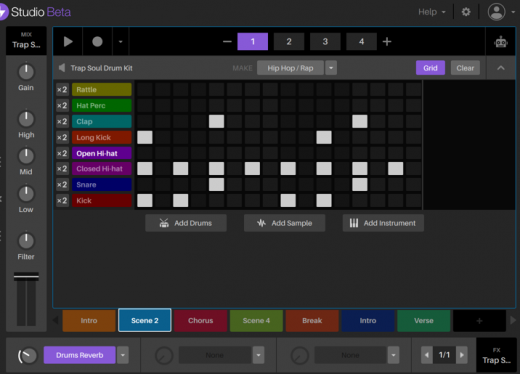Add a pattern with the plus icon

click(387, 42)
